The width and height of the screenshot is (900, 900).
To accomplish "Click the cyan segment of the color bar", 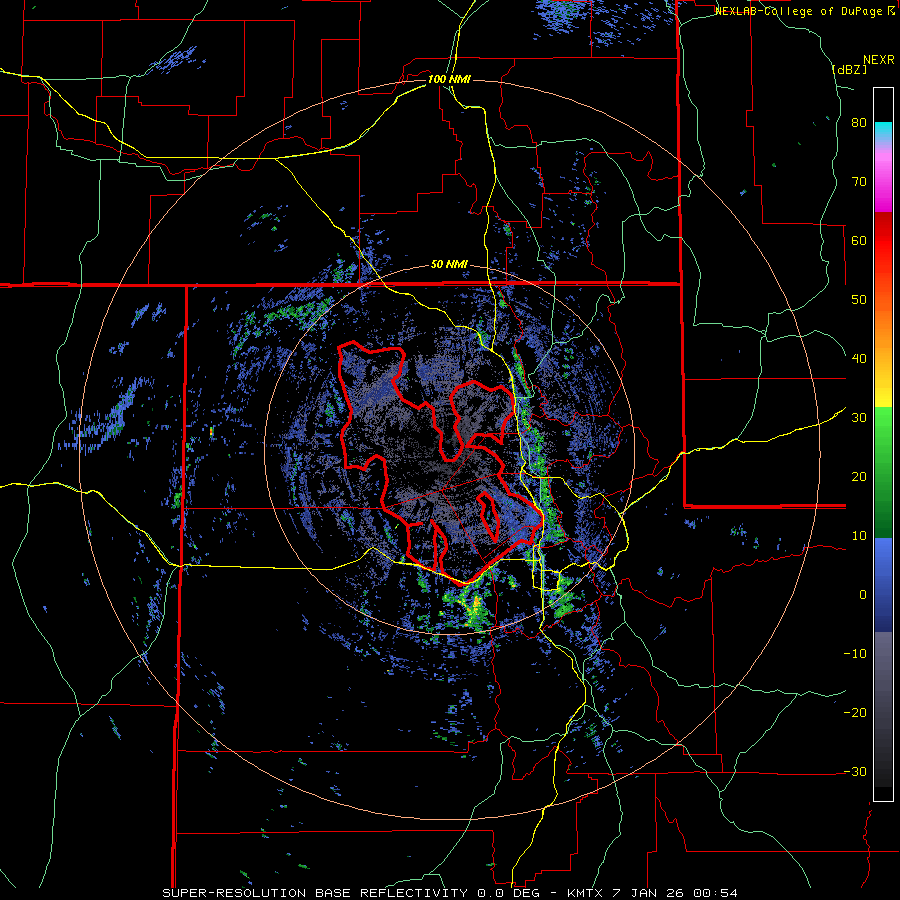I will click(x=883, y=131).
